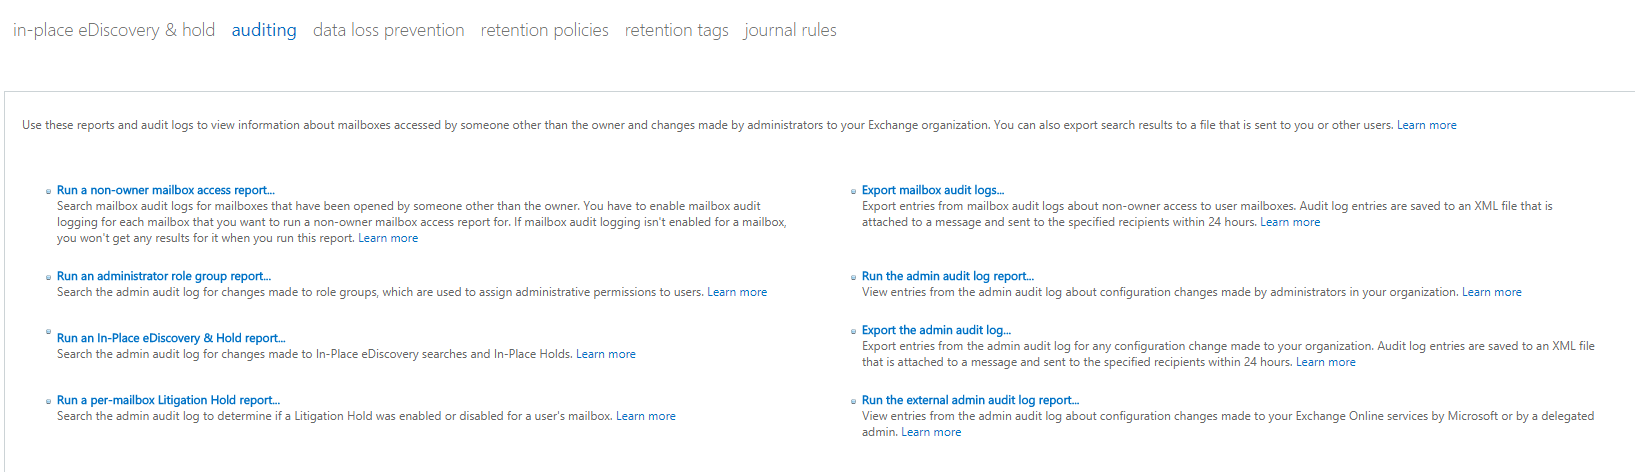This screenshot has width=1635, height=472.
Task: Run a per-mailbox Litigation Hold report
Action: [168, 400]
